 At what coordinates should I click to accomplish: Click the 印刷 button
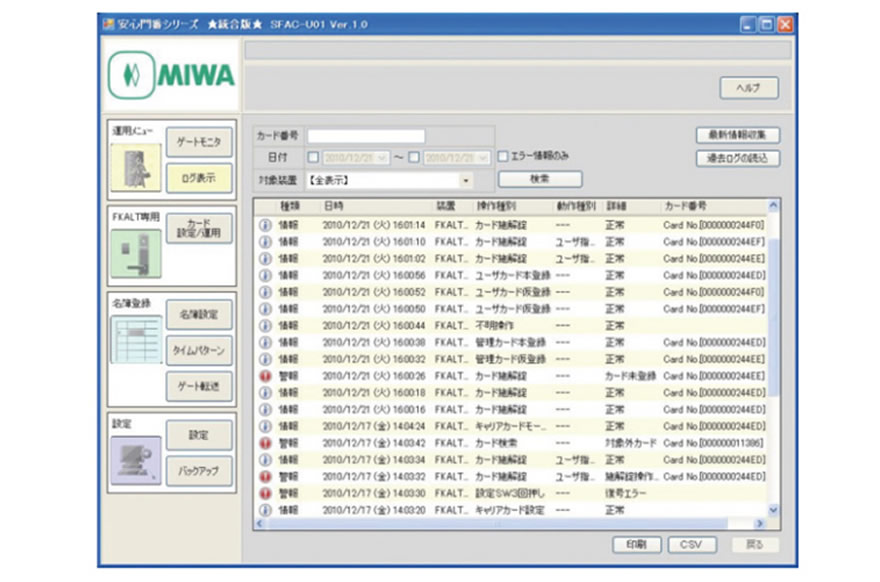pos(636,544)
